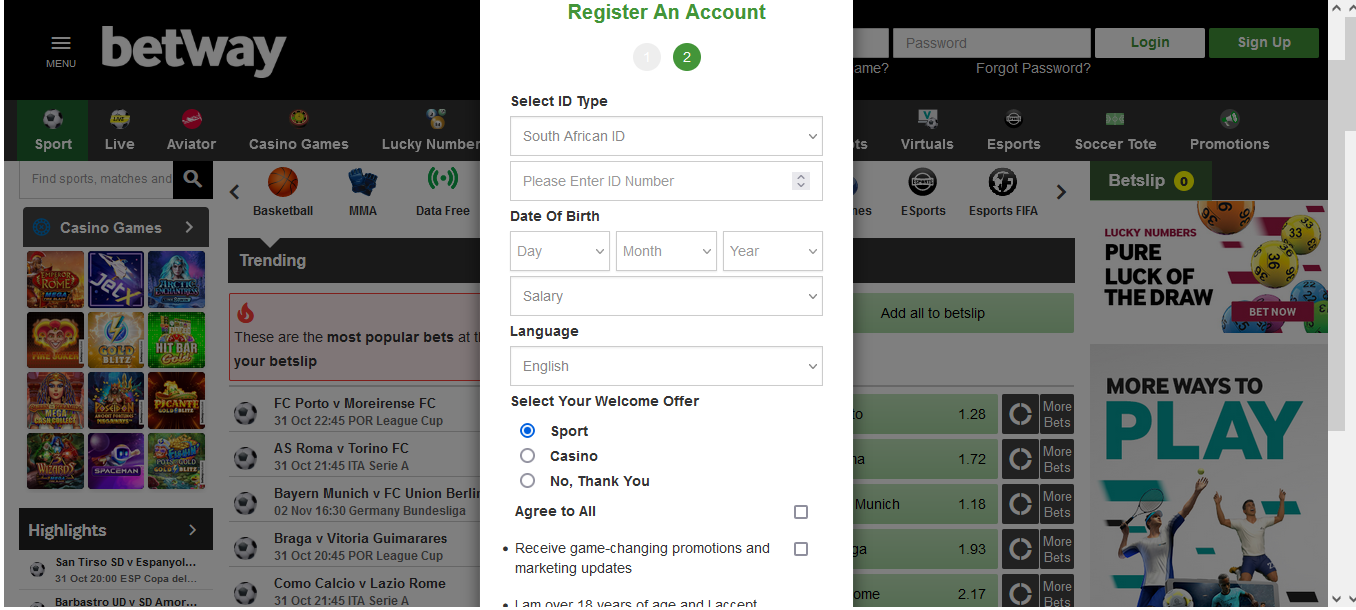1356x610 pixels.
Task: Open the Select ID Type dropdown
Action: tap(666, 136)
